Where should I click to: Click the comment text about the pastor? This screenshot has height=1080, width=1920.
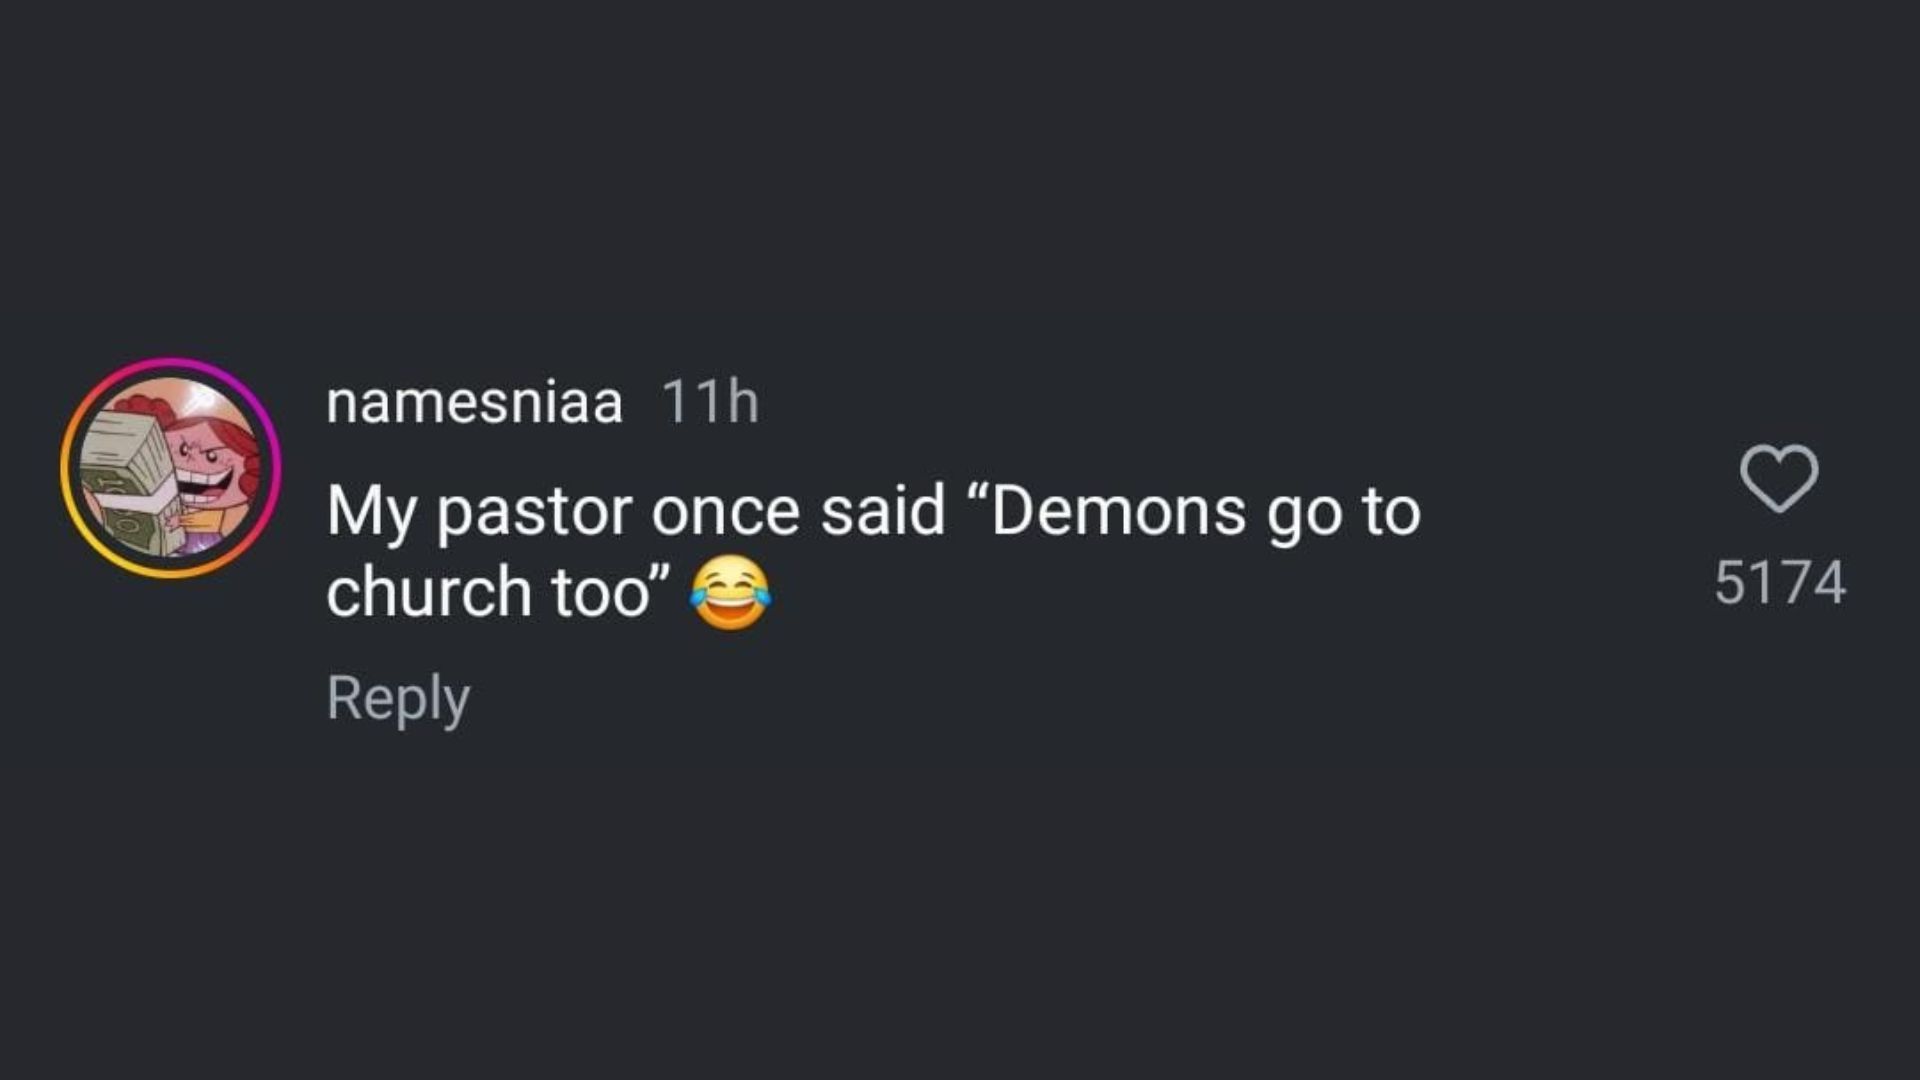(872, 512)
